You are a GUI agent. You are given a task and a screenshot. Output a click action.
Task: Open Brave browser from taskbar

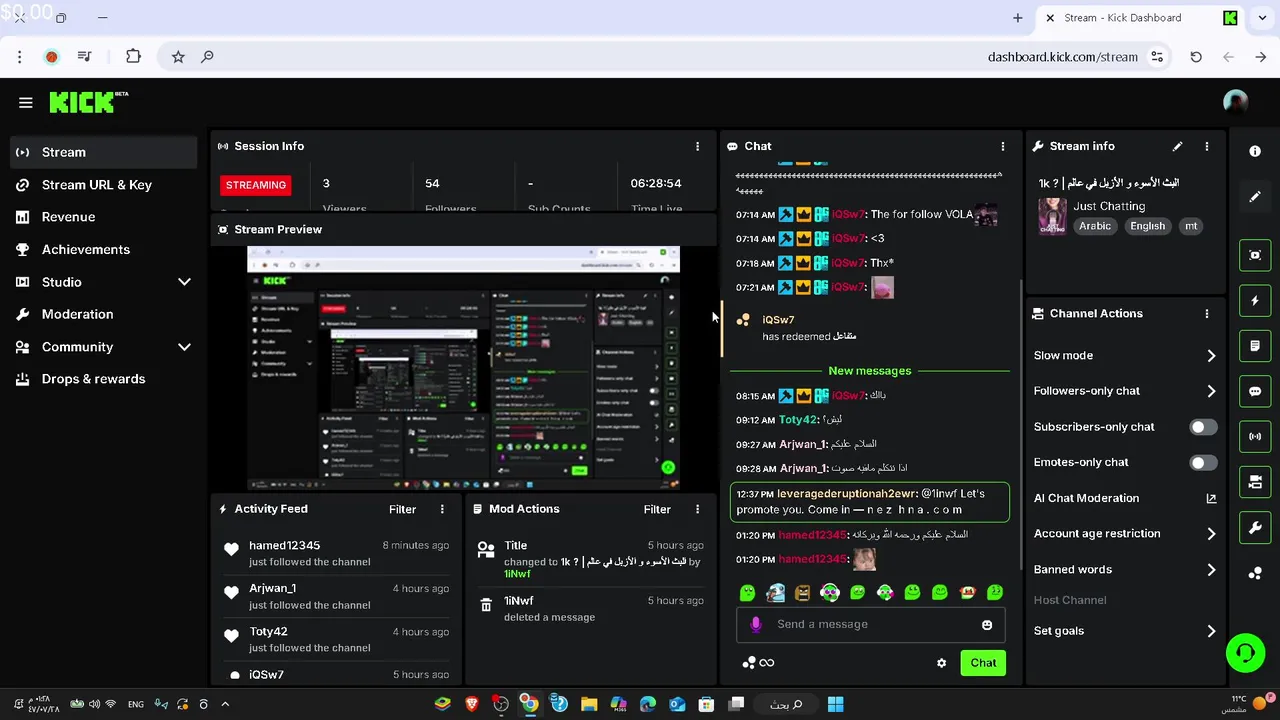[472, 704]
